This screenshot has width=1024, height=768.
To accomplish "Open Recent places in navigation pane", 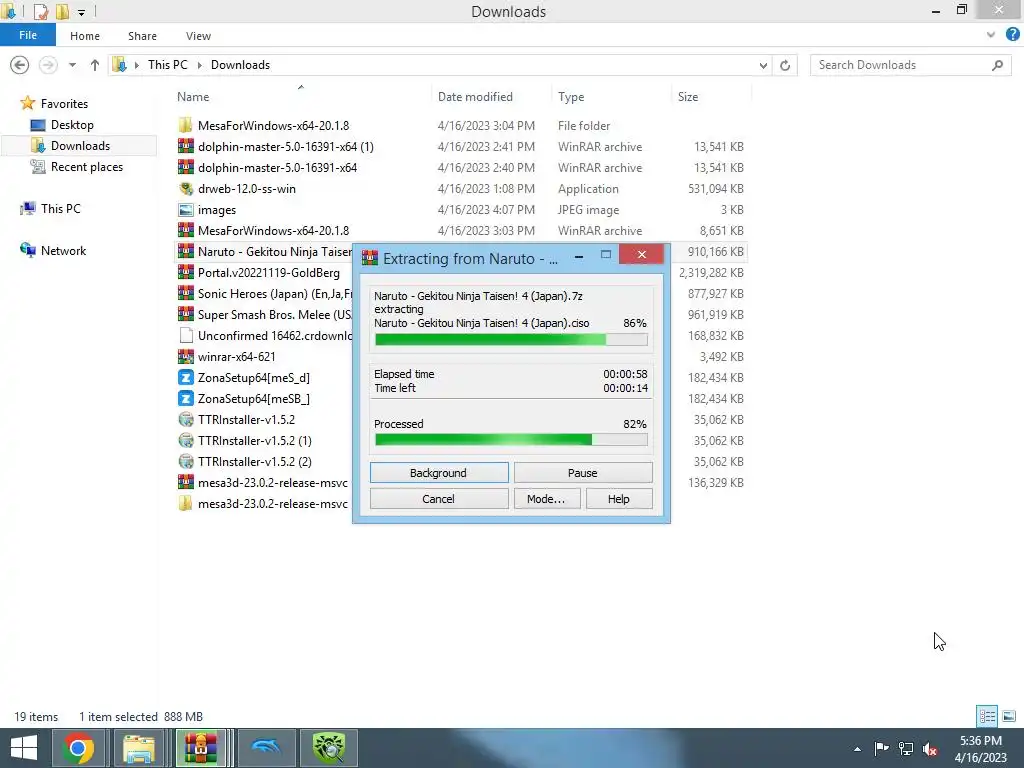I will coord(86,167).
